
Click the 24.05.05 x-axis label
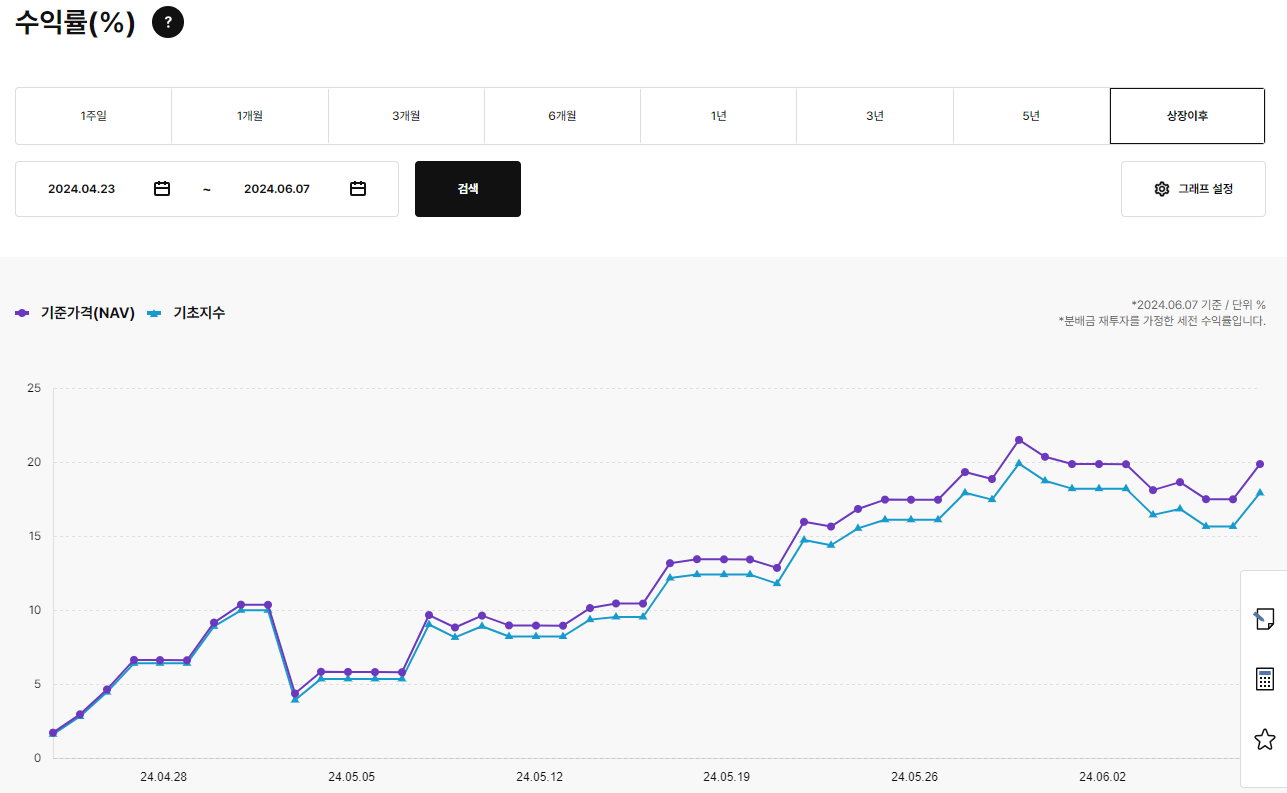(351, 776)
